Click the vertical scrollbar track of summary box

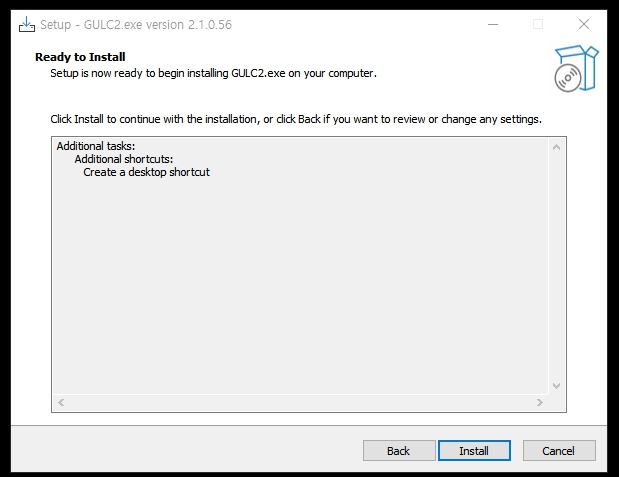coord(557,267)
